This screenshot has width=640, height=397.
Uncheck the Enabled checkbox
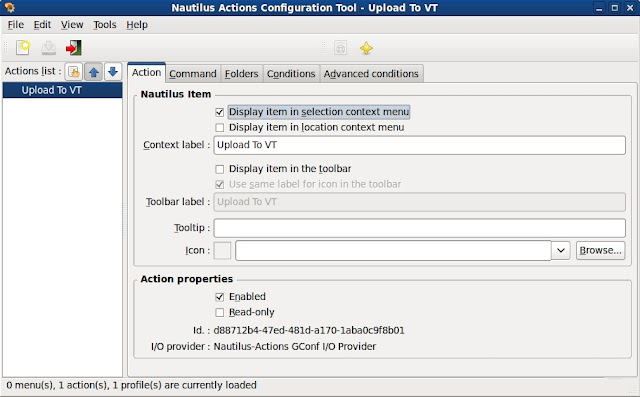tap(220, 297)
